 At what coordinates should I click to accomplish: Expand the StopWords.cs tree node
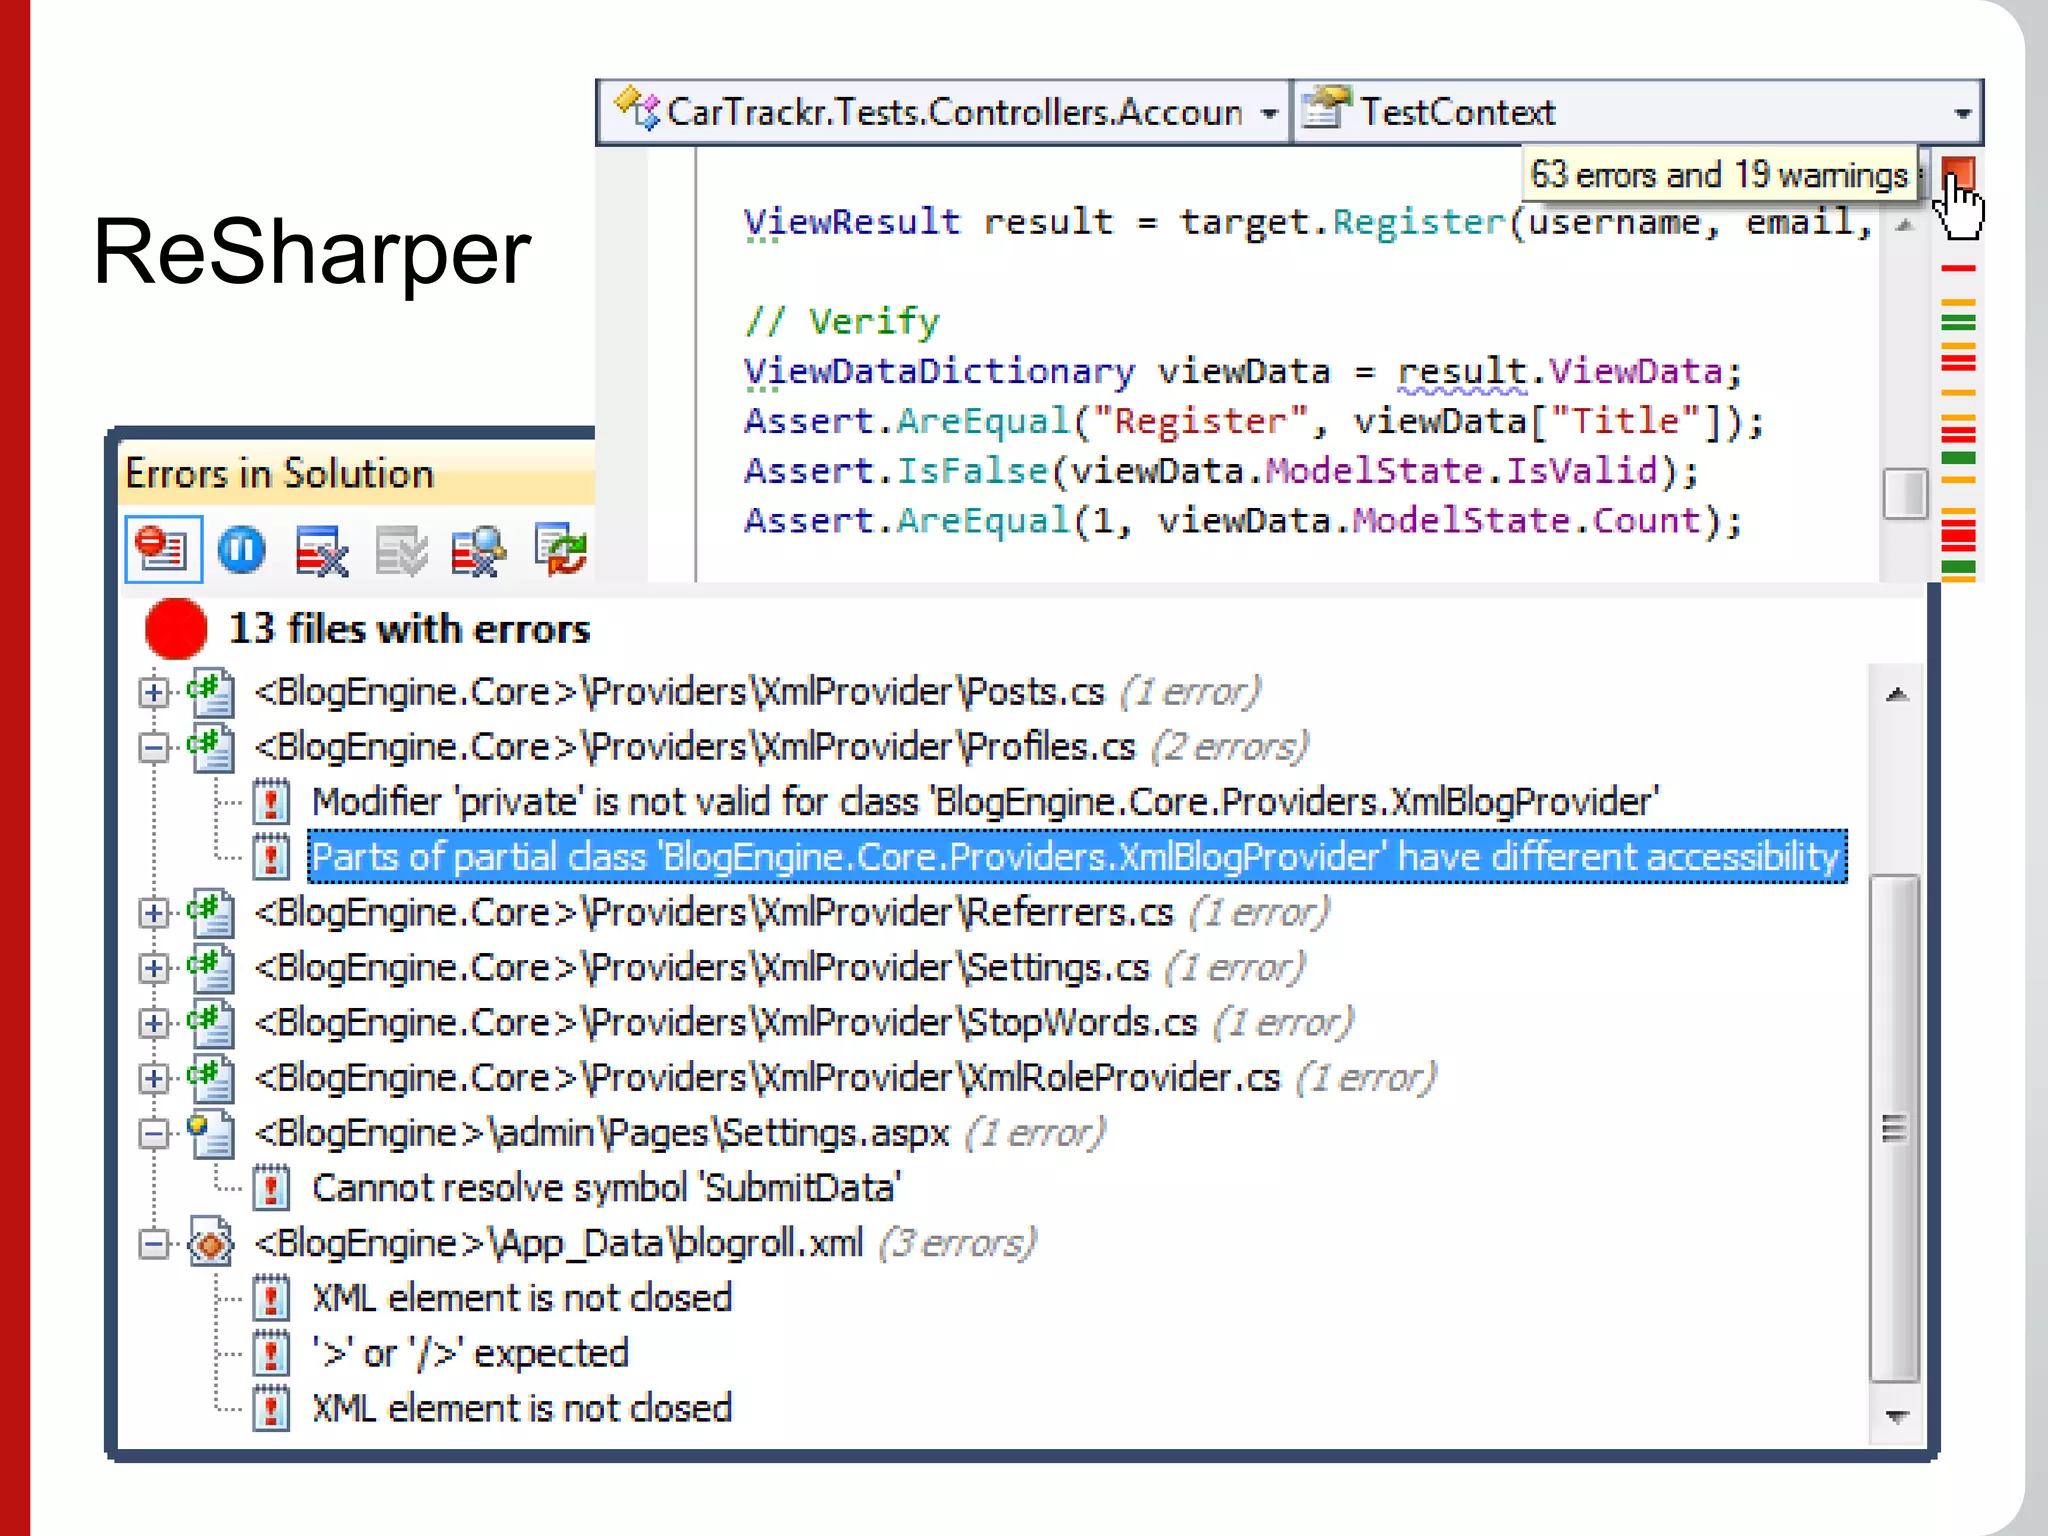[153, 1022]
